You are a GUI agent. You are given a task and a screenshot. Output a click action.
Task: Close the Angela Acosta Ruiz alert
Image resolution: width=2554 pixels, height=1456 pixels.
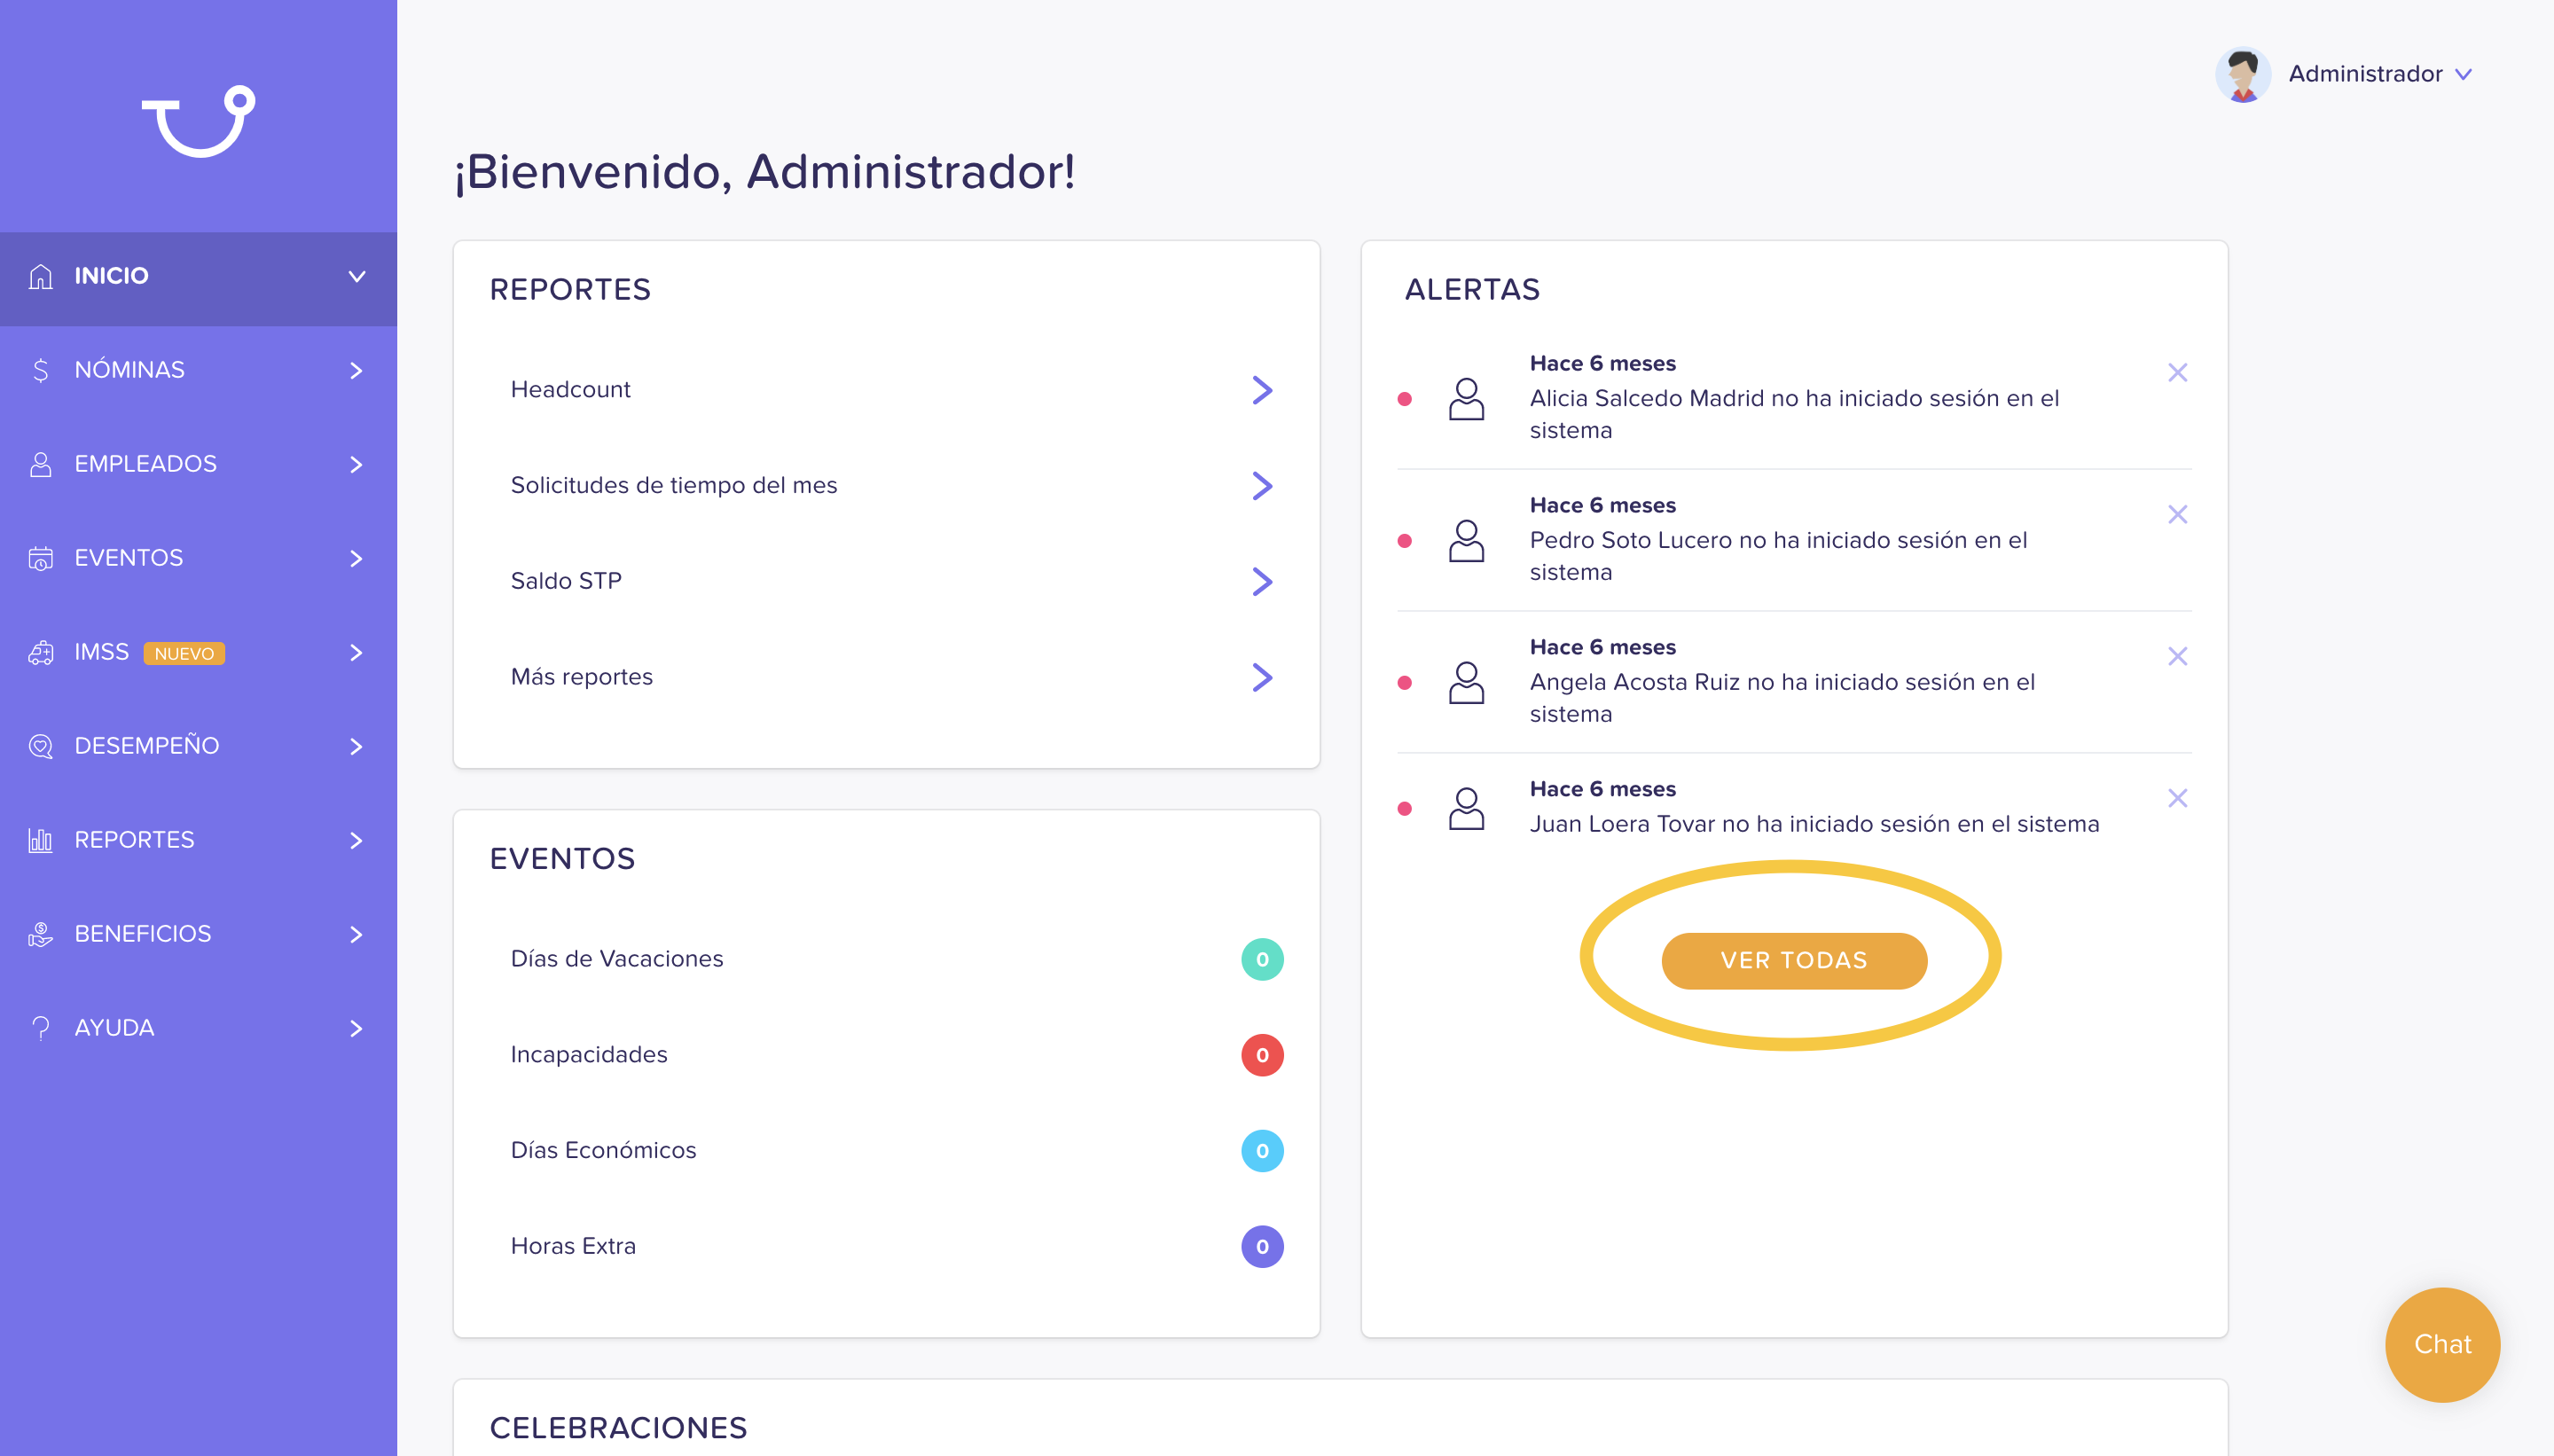point(2177,656)
